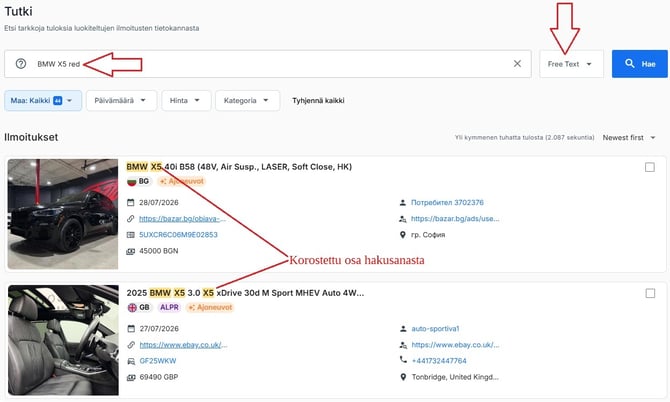The image size is (670, 402).
Task: Open the ebay.co.uk seller profile link
Action: [455, 345]
